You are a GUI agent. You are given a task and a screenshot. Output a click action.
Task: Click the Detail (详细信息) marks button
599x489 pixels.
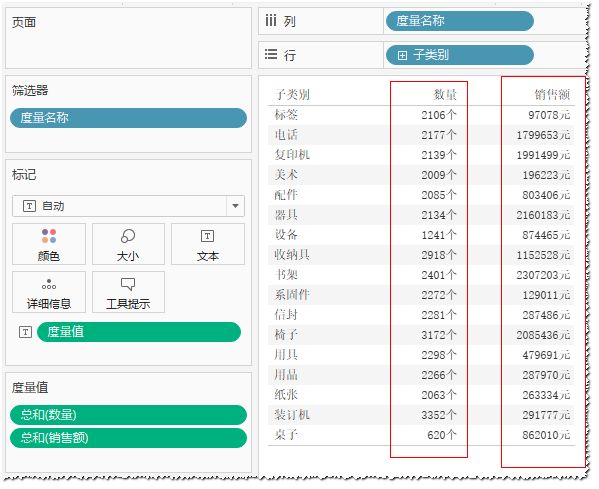[49, 292]
